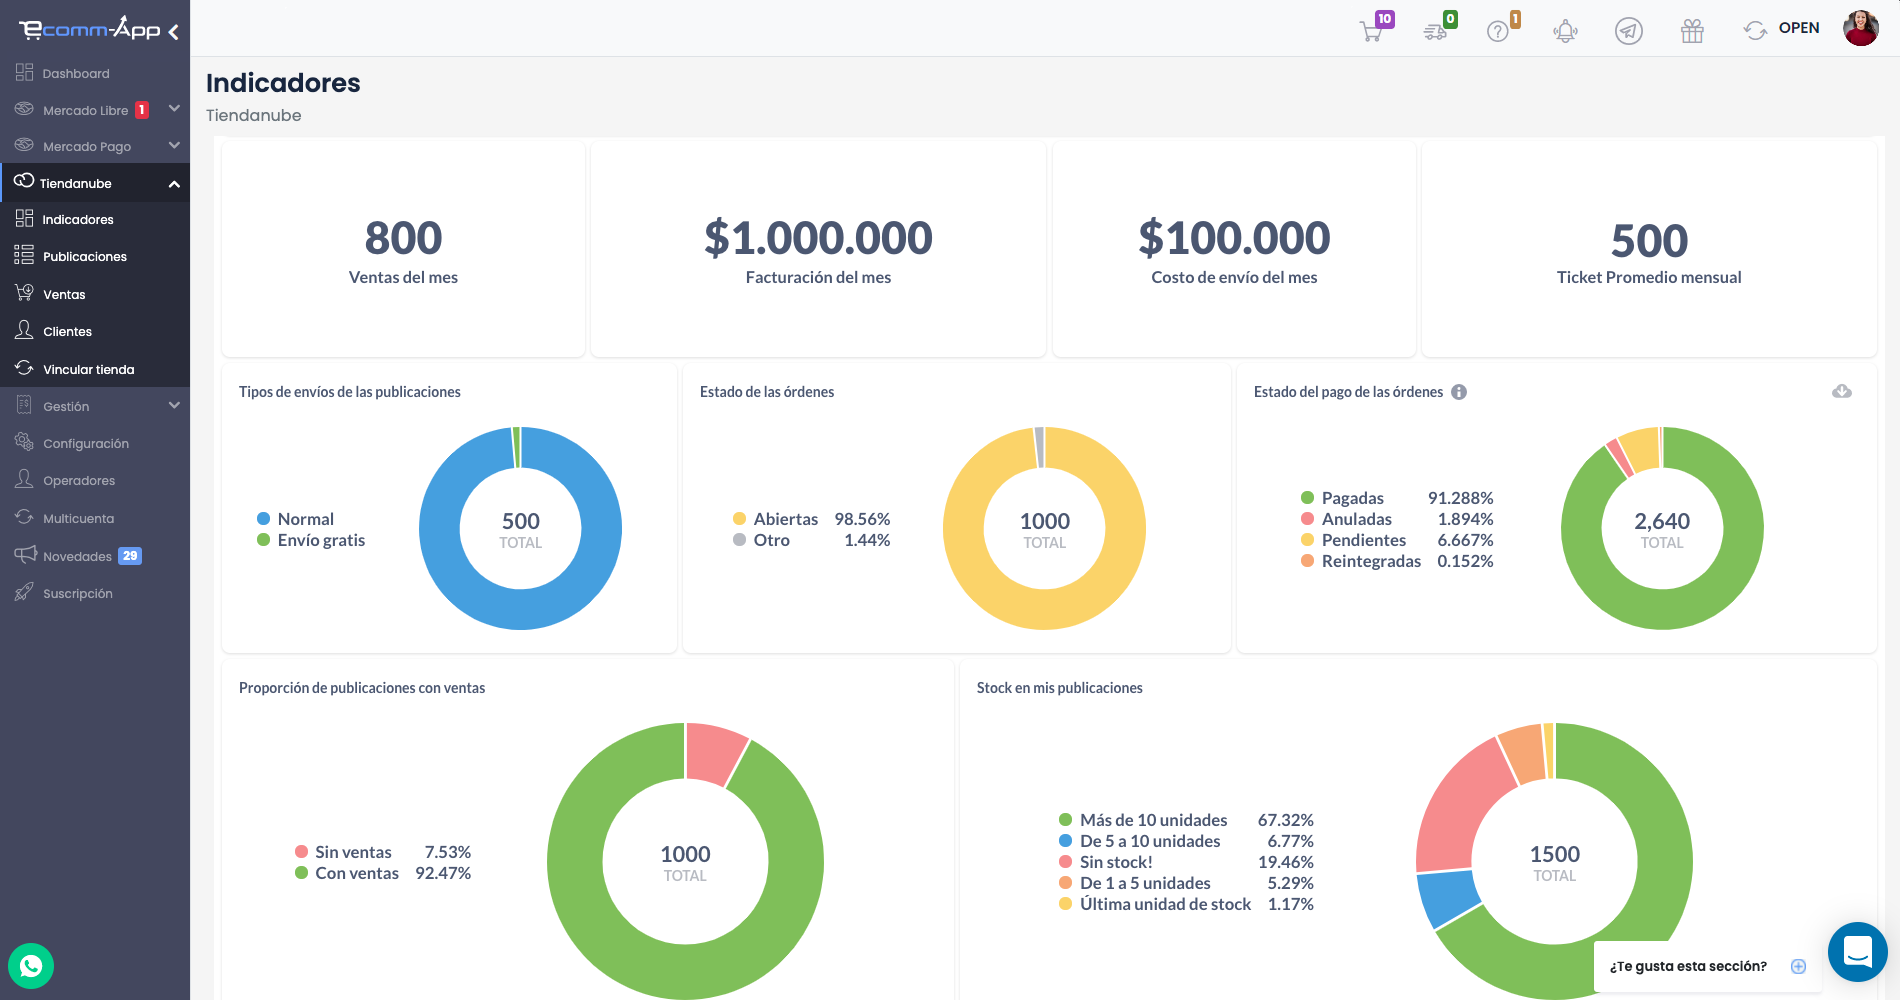Collapse the sidebar with the arrow icon
This screenshot has height=1000, width=1900.
174,32
